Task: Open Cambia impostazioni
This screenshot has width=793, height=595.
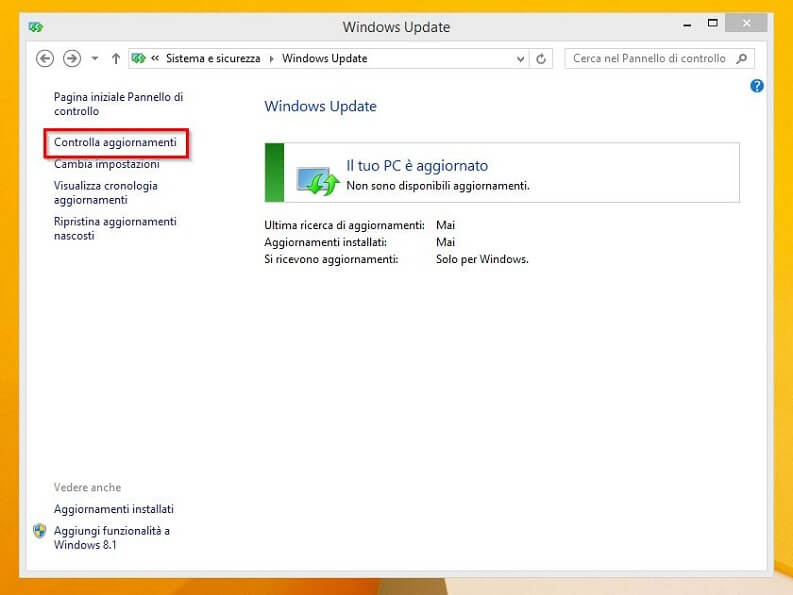Action: (107, 164)
